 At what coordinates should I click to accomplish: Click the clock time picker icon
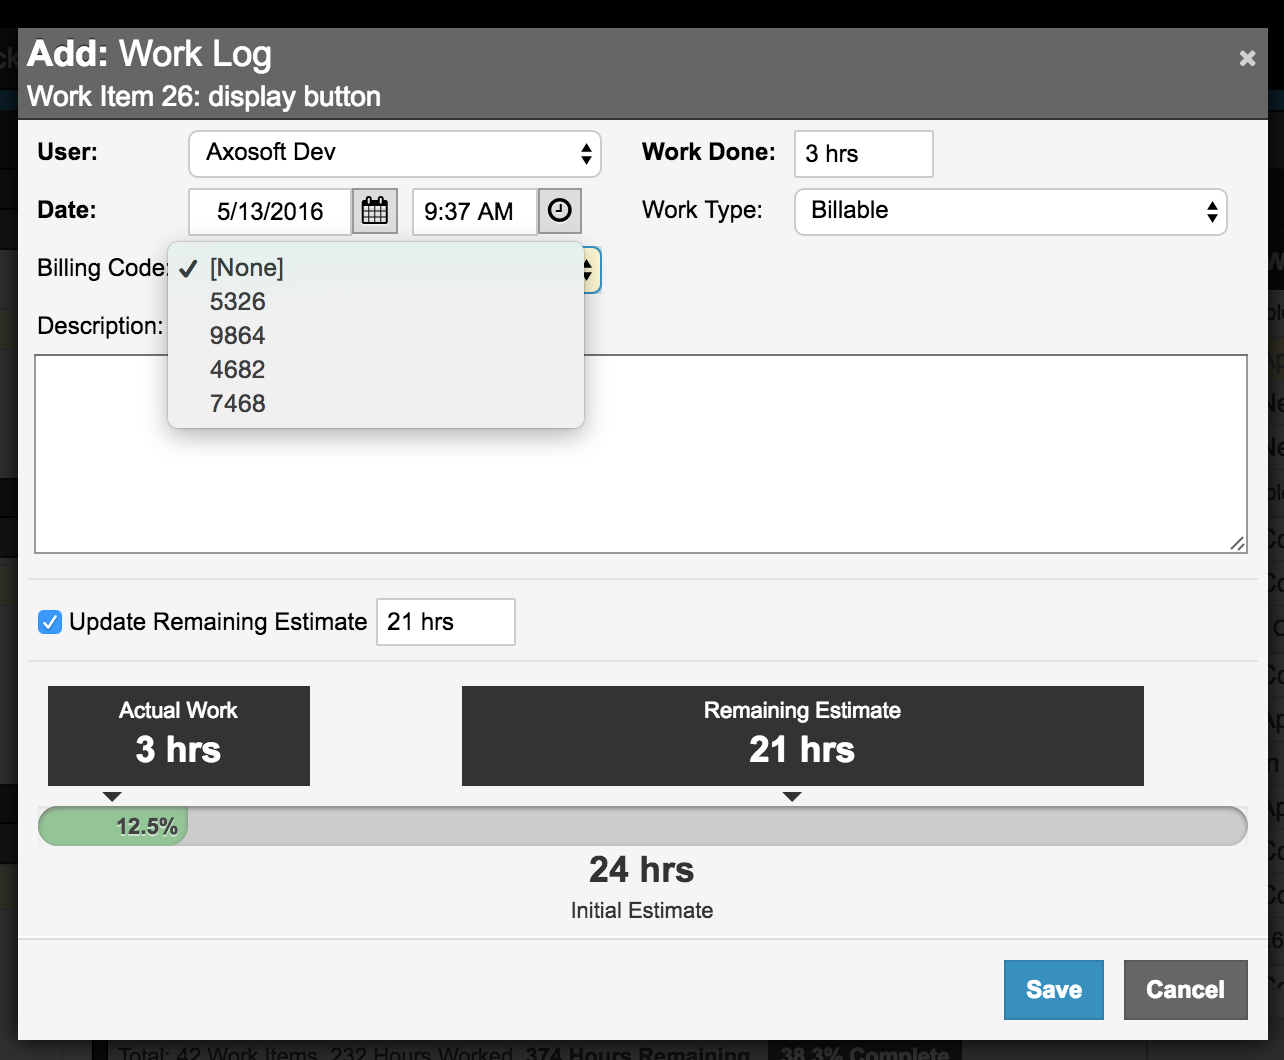pos(560,211)
